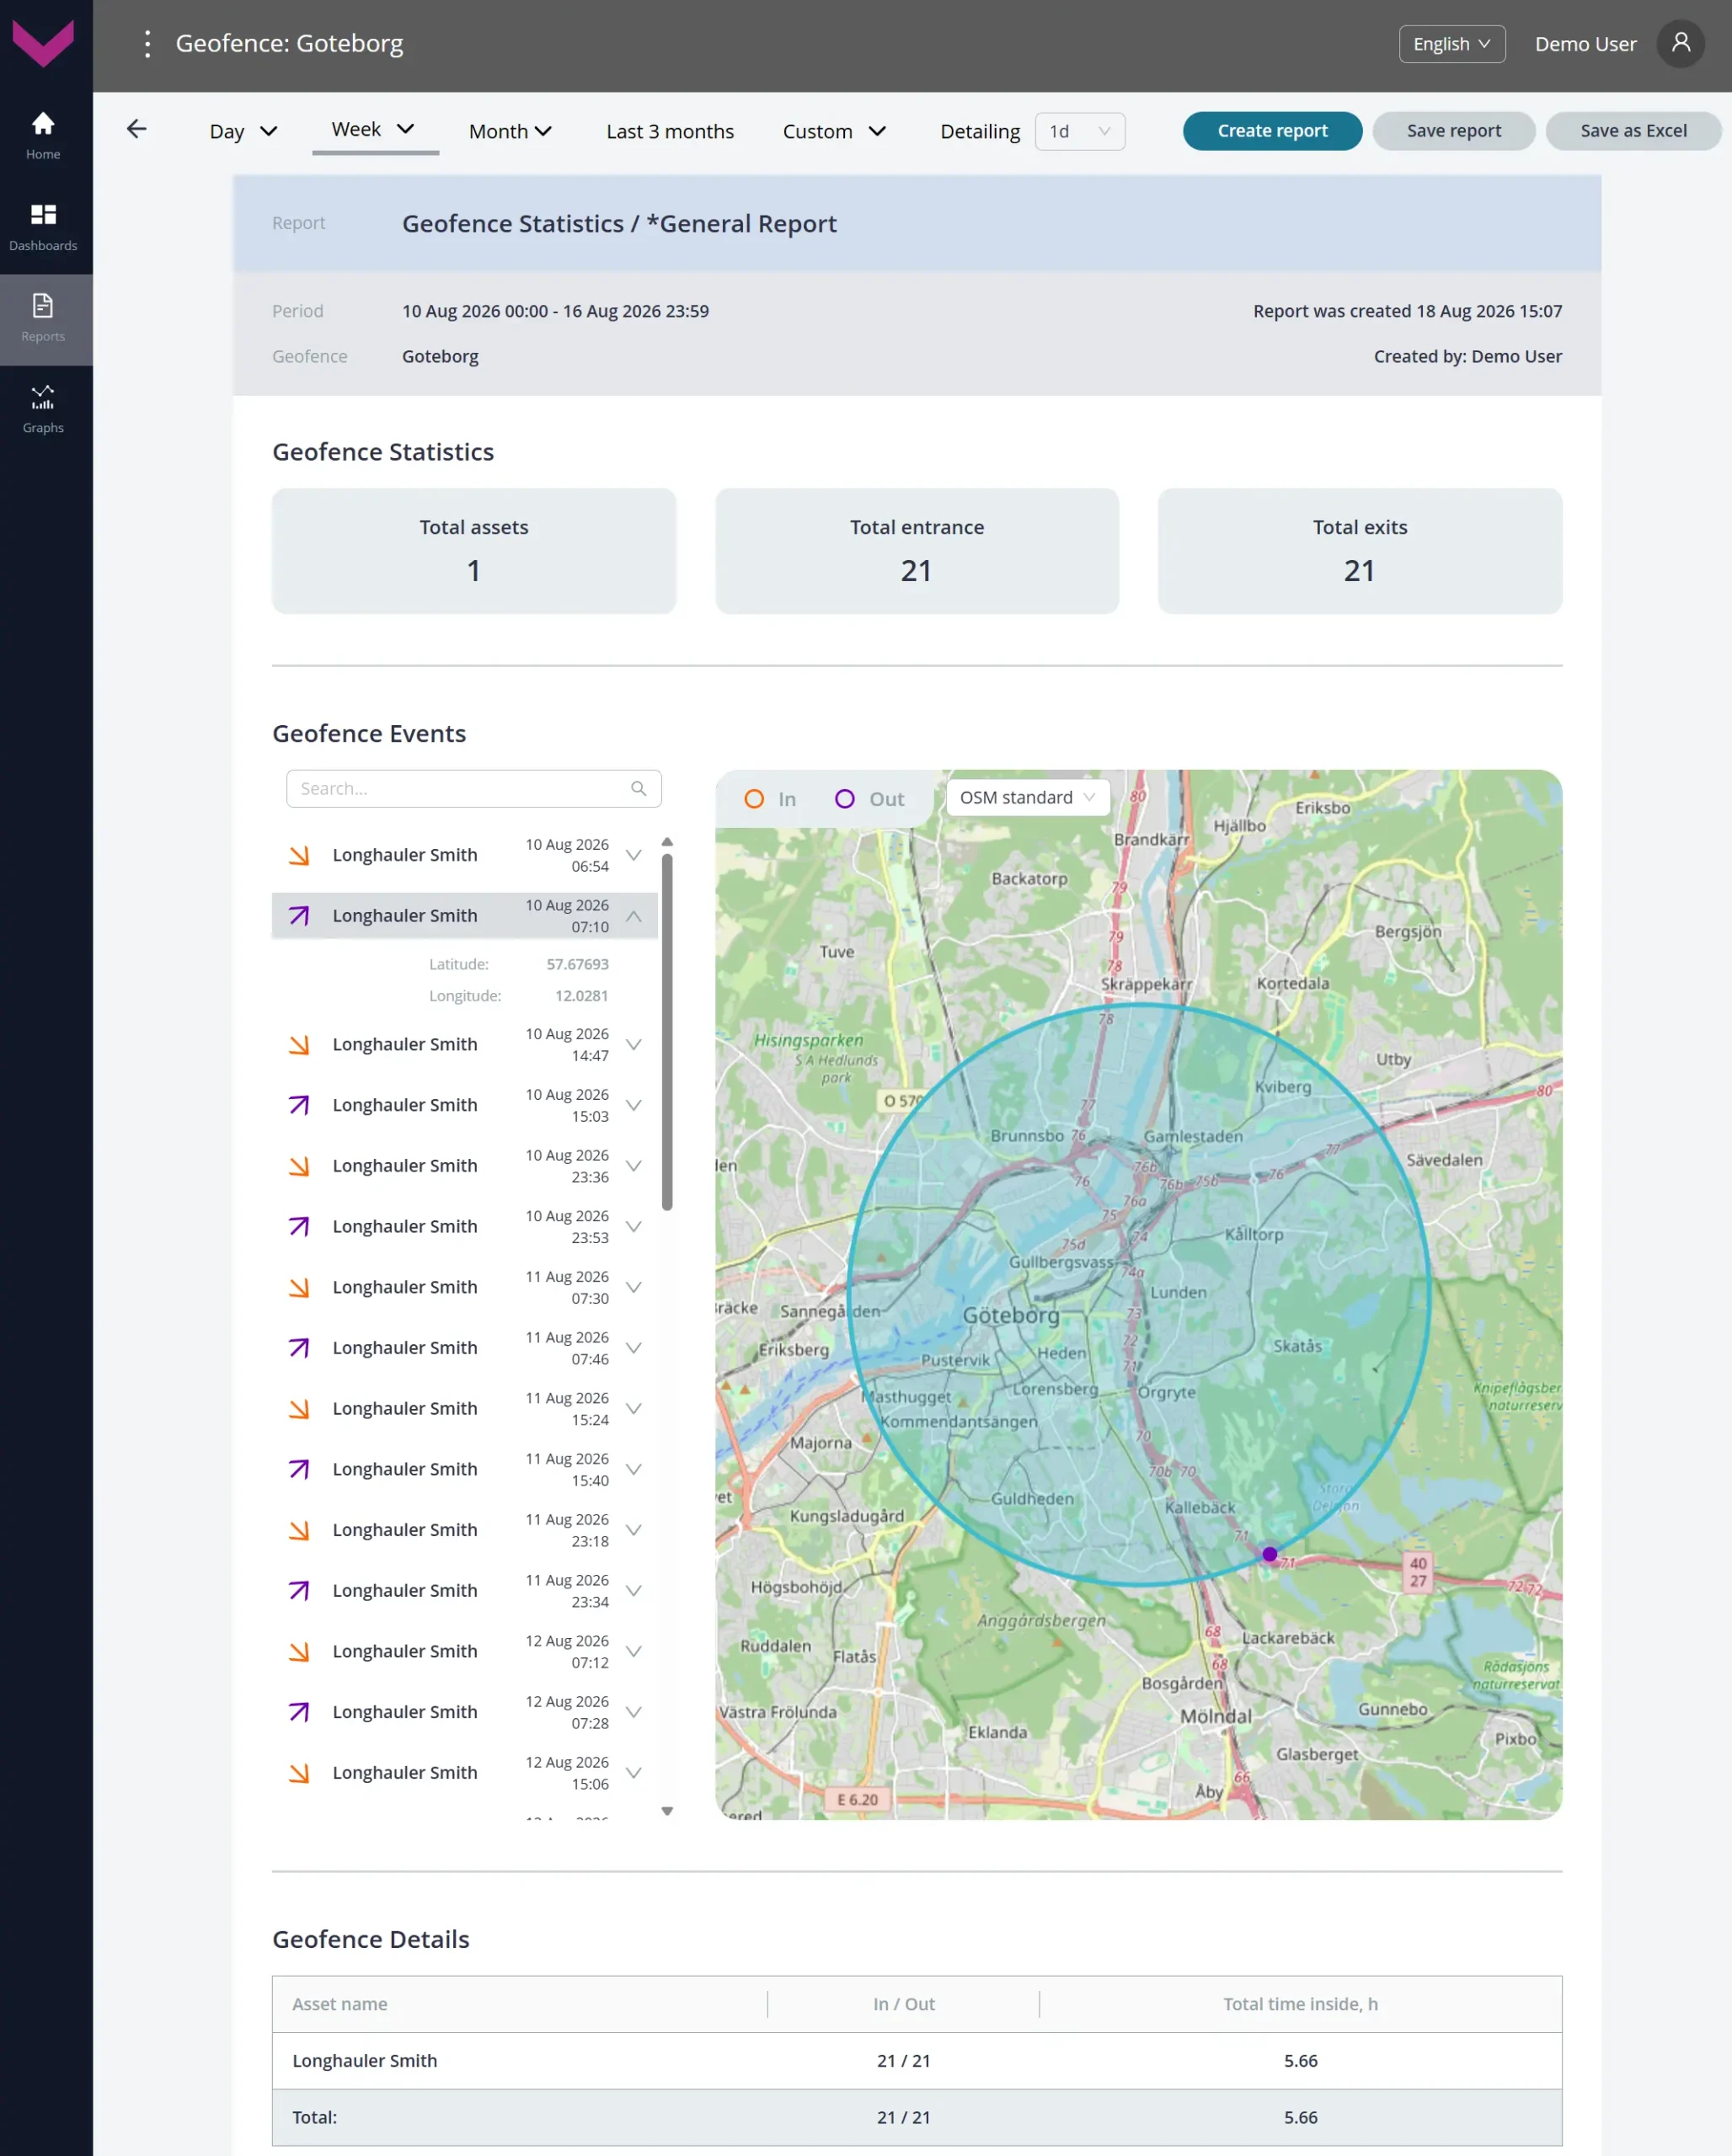
Task: Go back with the left arrow
Action: 137,129
